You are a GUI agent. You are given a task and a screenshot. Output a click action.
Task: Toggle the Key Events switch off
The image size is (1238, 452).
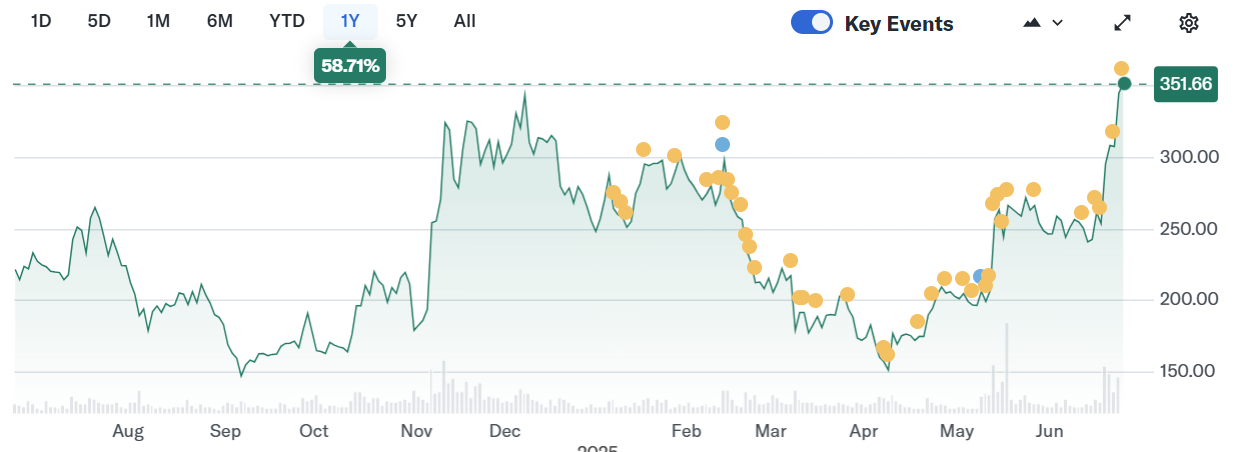811,23
